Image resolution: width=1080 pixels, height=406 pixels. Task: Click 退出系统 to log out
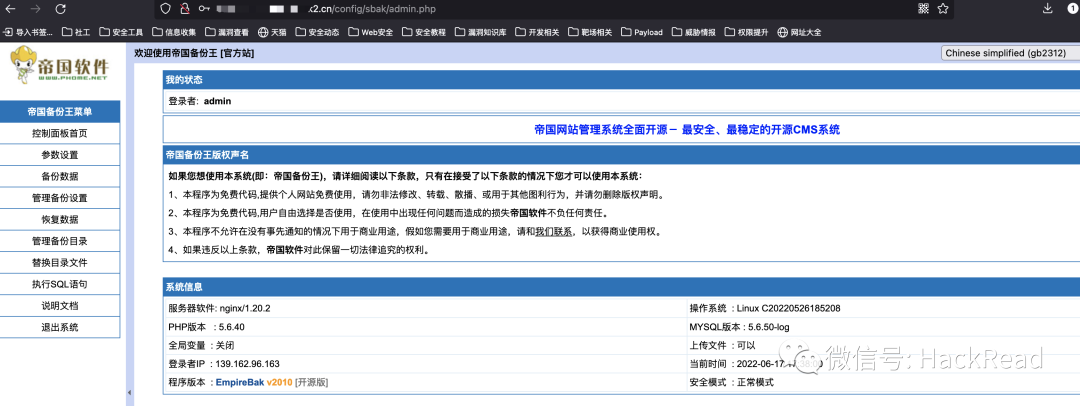[60, 327]
